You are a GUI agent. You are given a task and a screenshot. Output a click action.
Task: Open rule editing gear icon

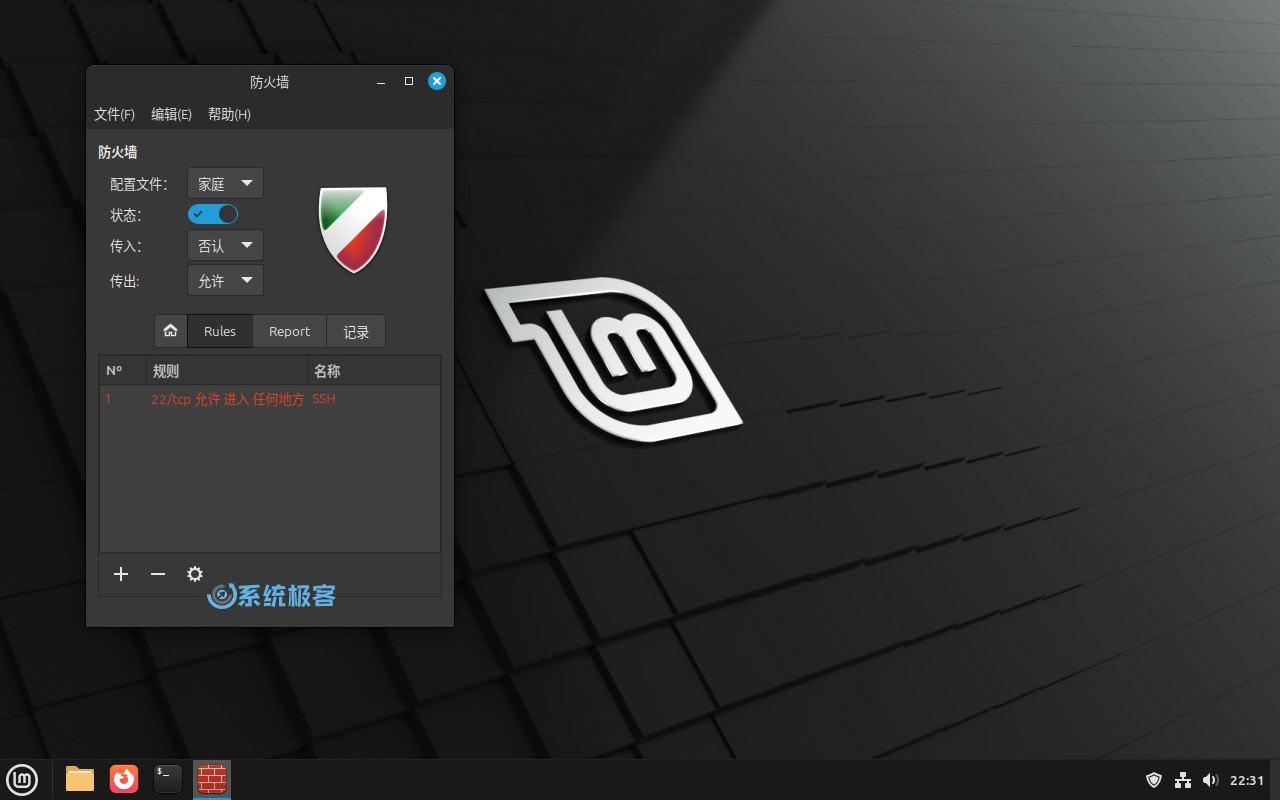click(195, 574)
